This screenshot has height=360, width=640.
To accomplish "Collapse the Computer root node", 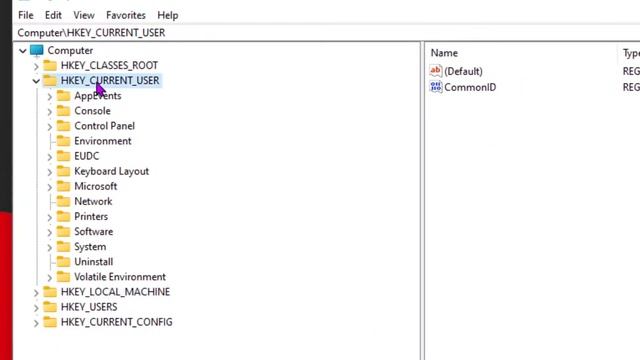I will (23, 51).
